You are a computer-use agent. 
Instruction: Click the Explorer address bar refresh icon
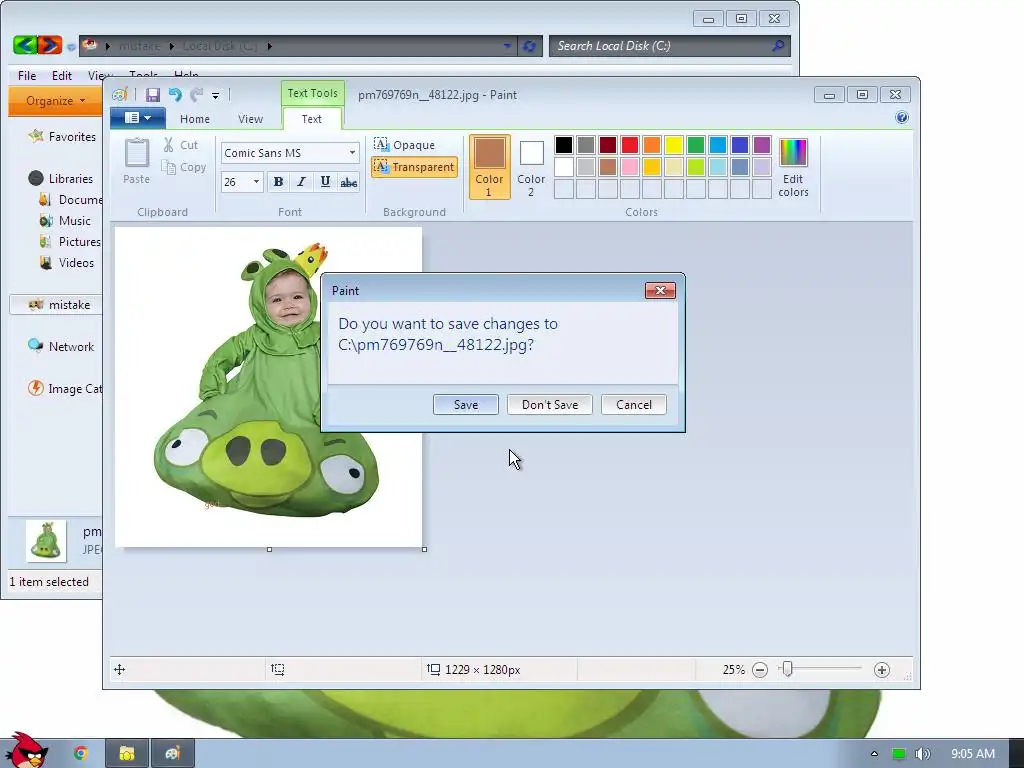tap(530, 46)
